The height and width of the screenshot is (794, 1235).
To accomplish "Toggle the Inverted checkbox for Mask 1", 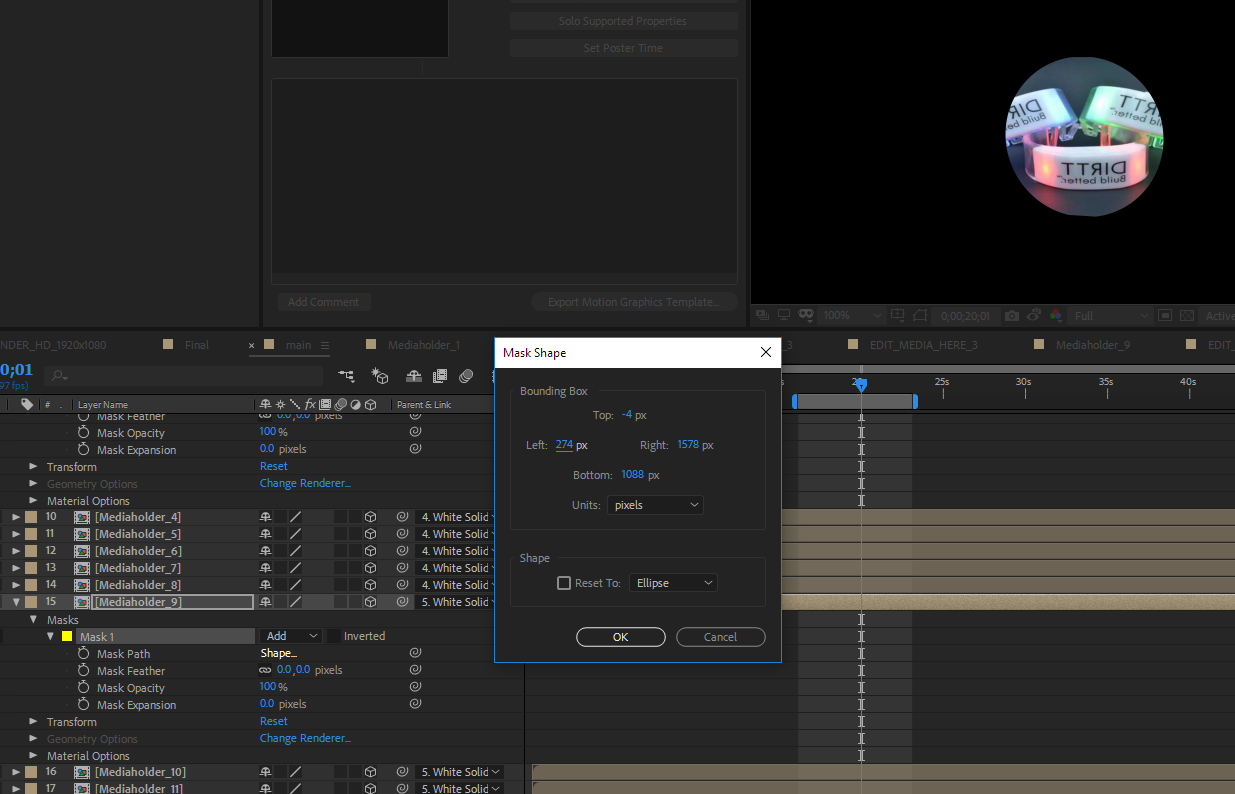I will pos(334,636).
